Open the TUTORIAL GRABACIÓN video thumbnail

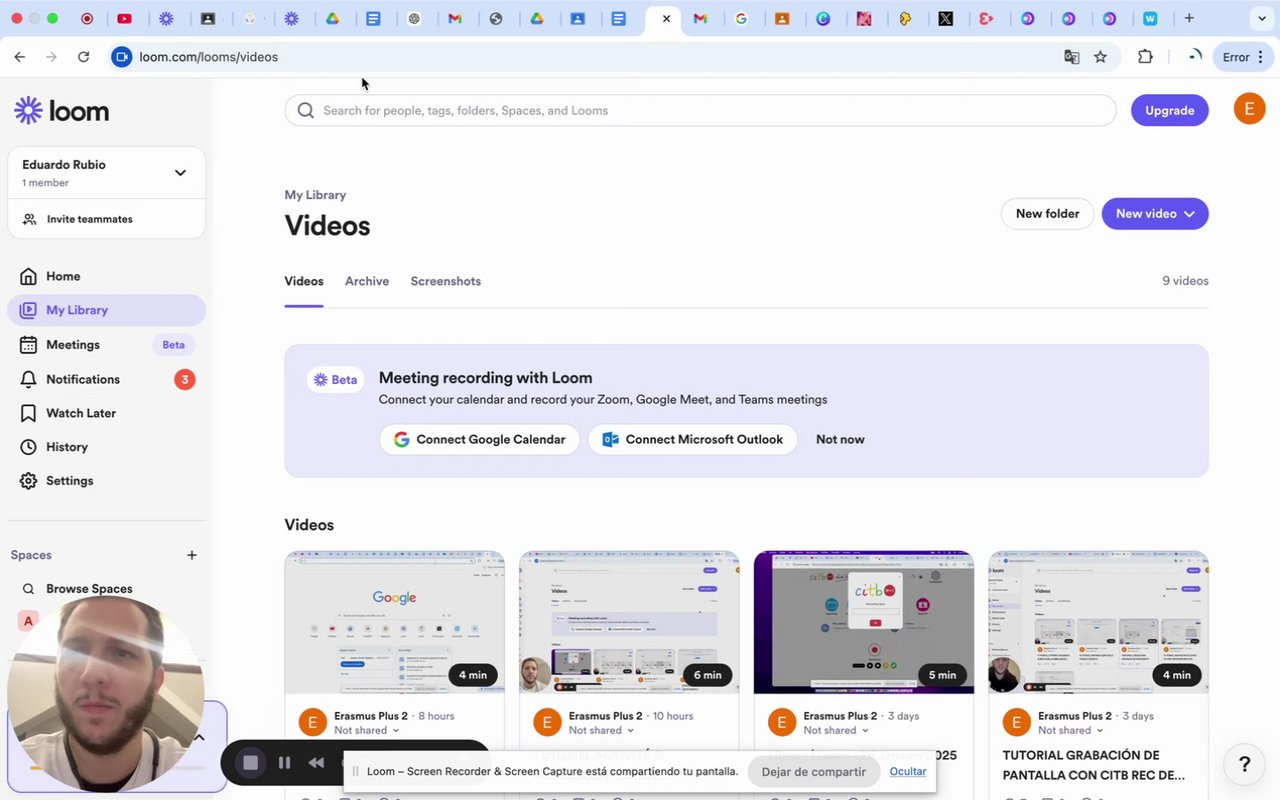click(1098, 622)
